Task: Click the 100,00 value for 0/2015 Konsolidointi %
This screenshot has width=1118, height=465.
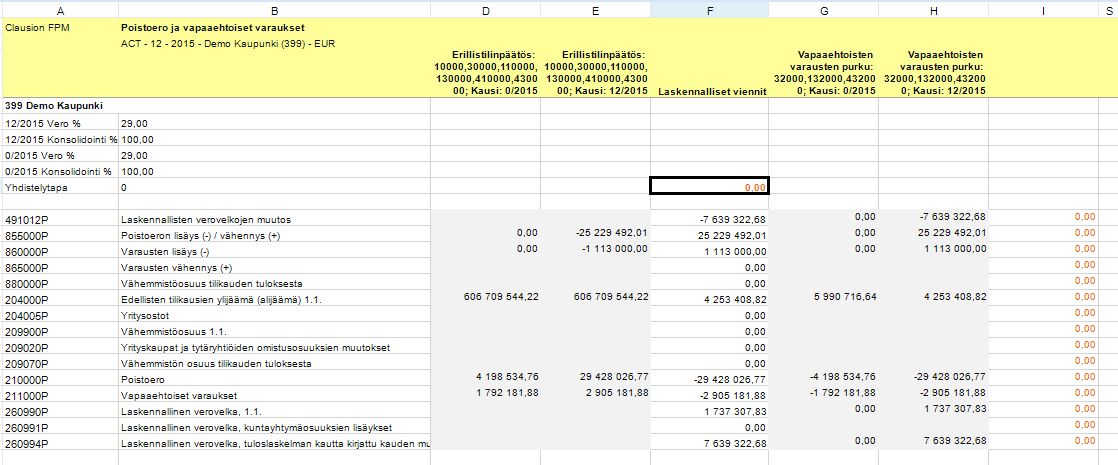Action: pyautogui.click(x=137, y=171)
